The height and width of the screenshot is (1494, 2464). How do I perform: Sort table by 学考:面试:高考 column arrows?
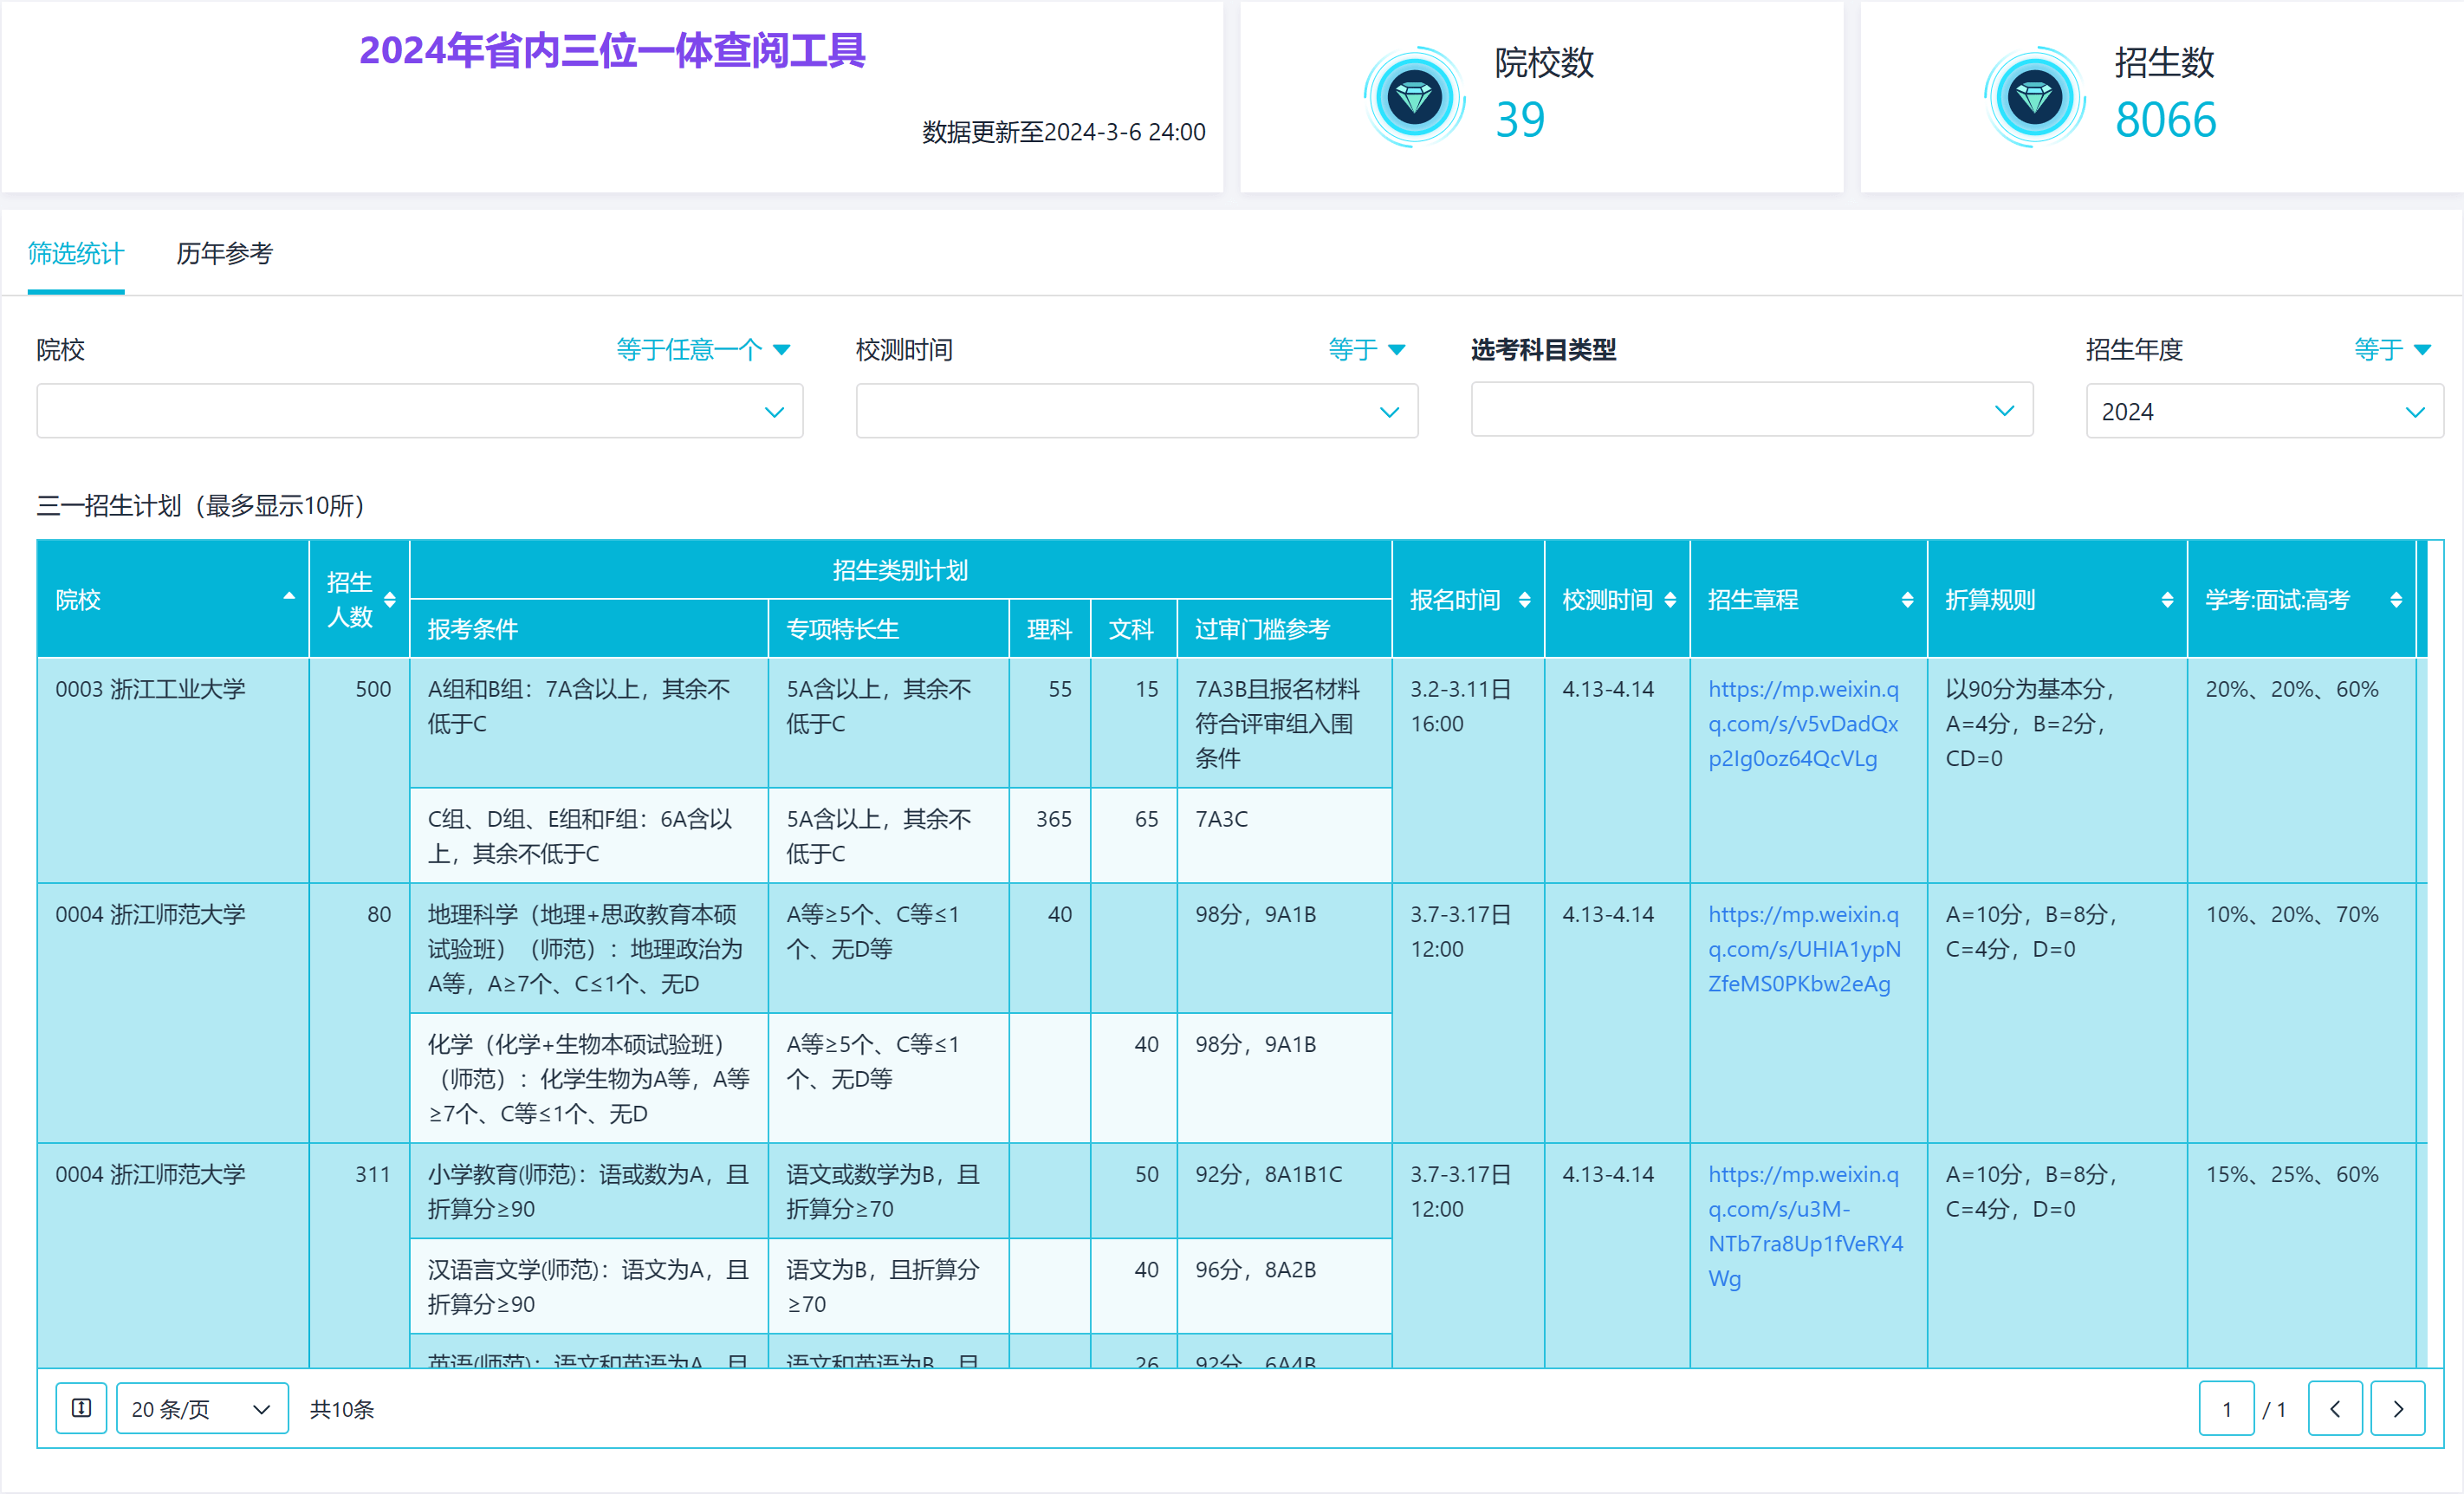2396,599
